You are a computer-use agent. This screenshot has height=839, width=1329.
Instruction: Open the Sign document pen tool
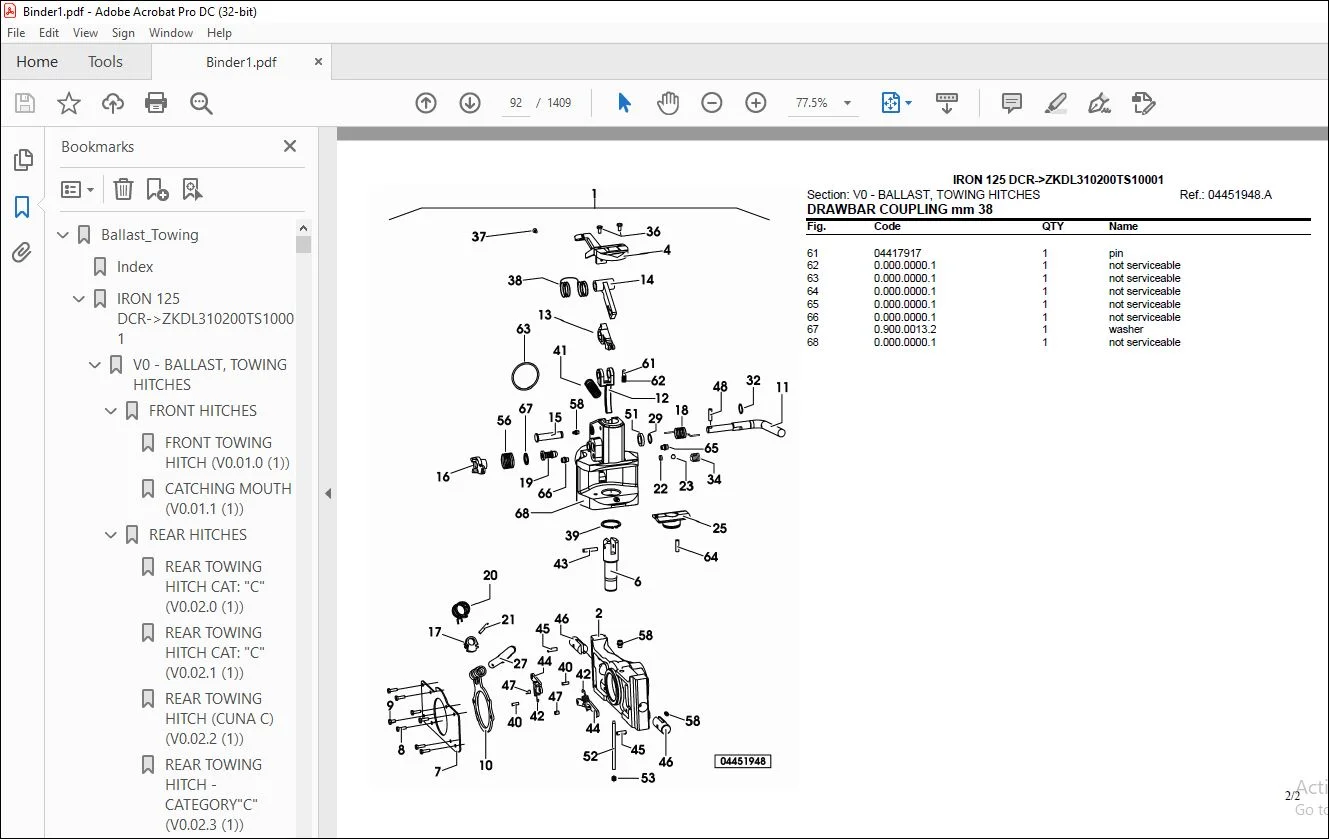coord(1100,103)
